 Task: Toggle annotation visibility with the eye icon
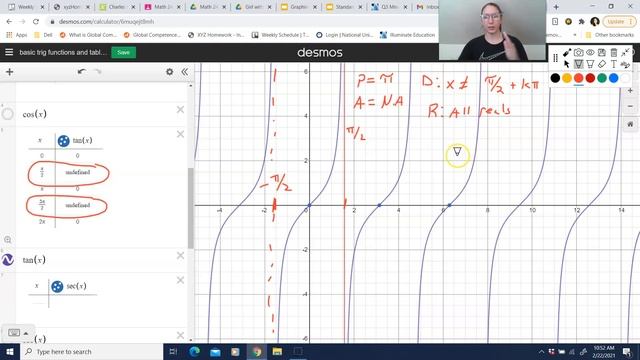point(590,53)
